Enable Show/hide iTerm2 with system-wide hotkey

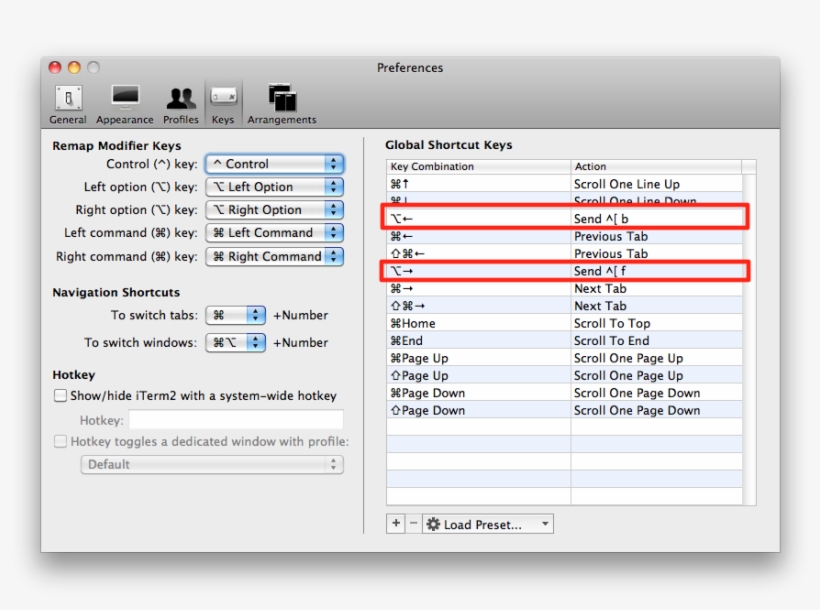(61, 396)
